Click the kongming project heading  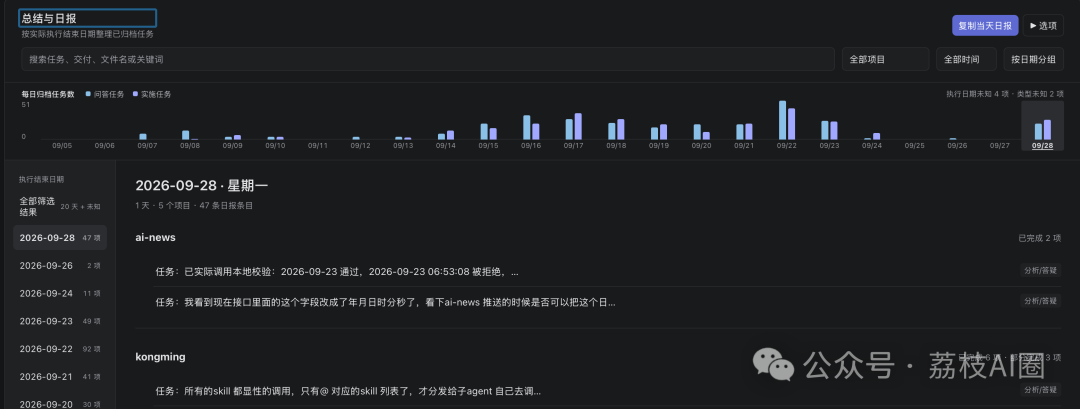pyautogui.click(x=160, y=357)
